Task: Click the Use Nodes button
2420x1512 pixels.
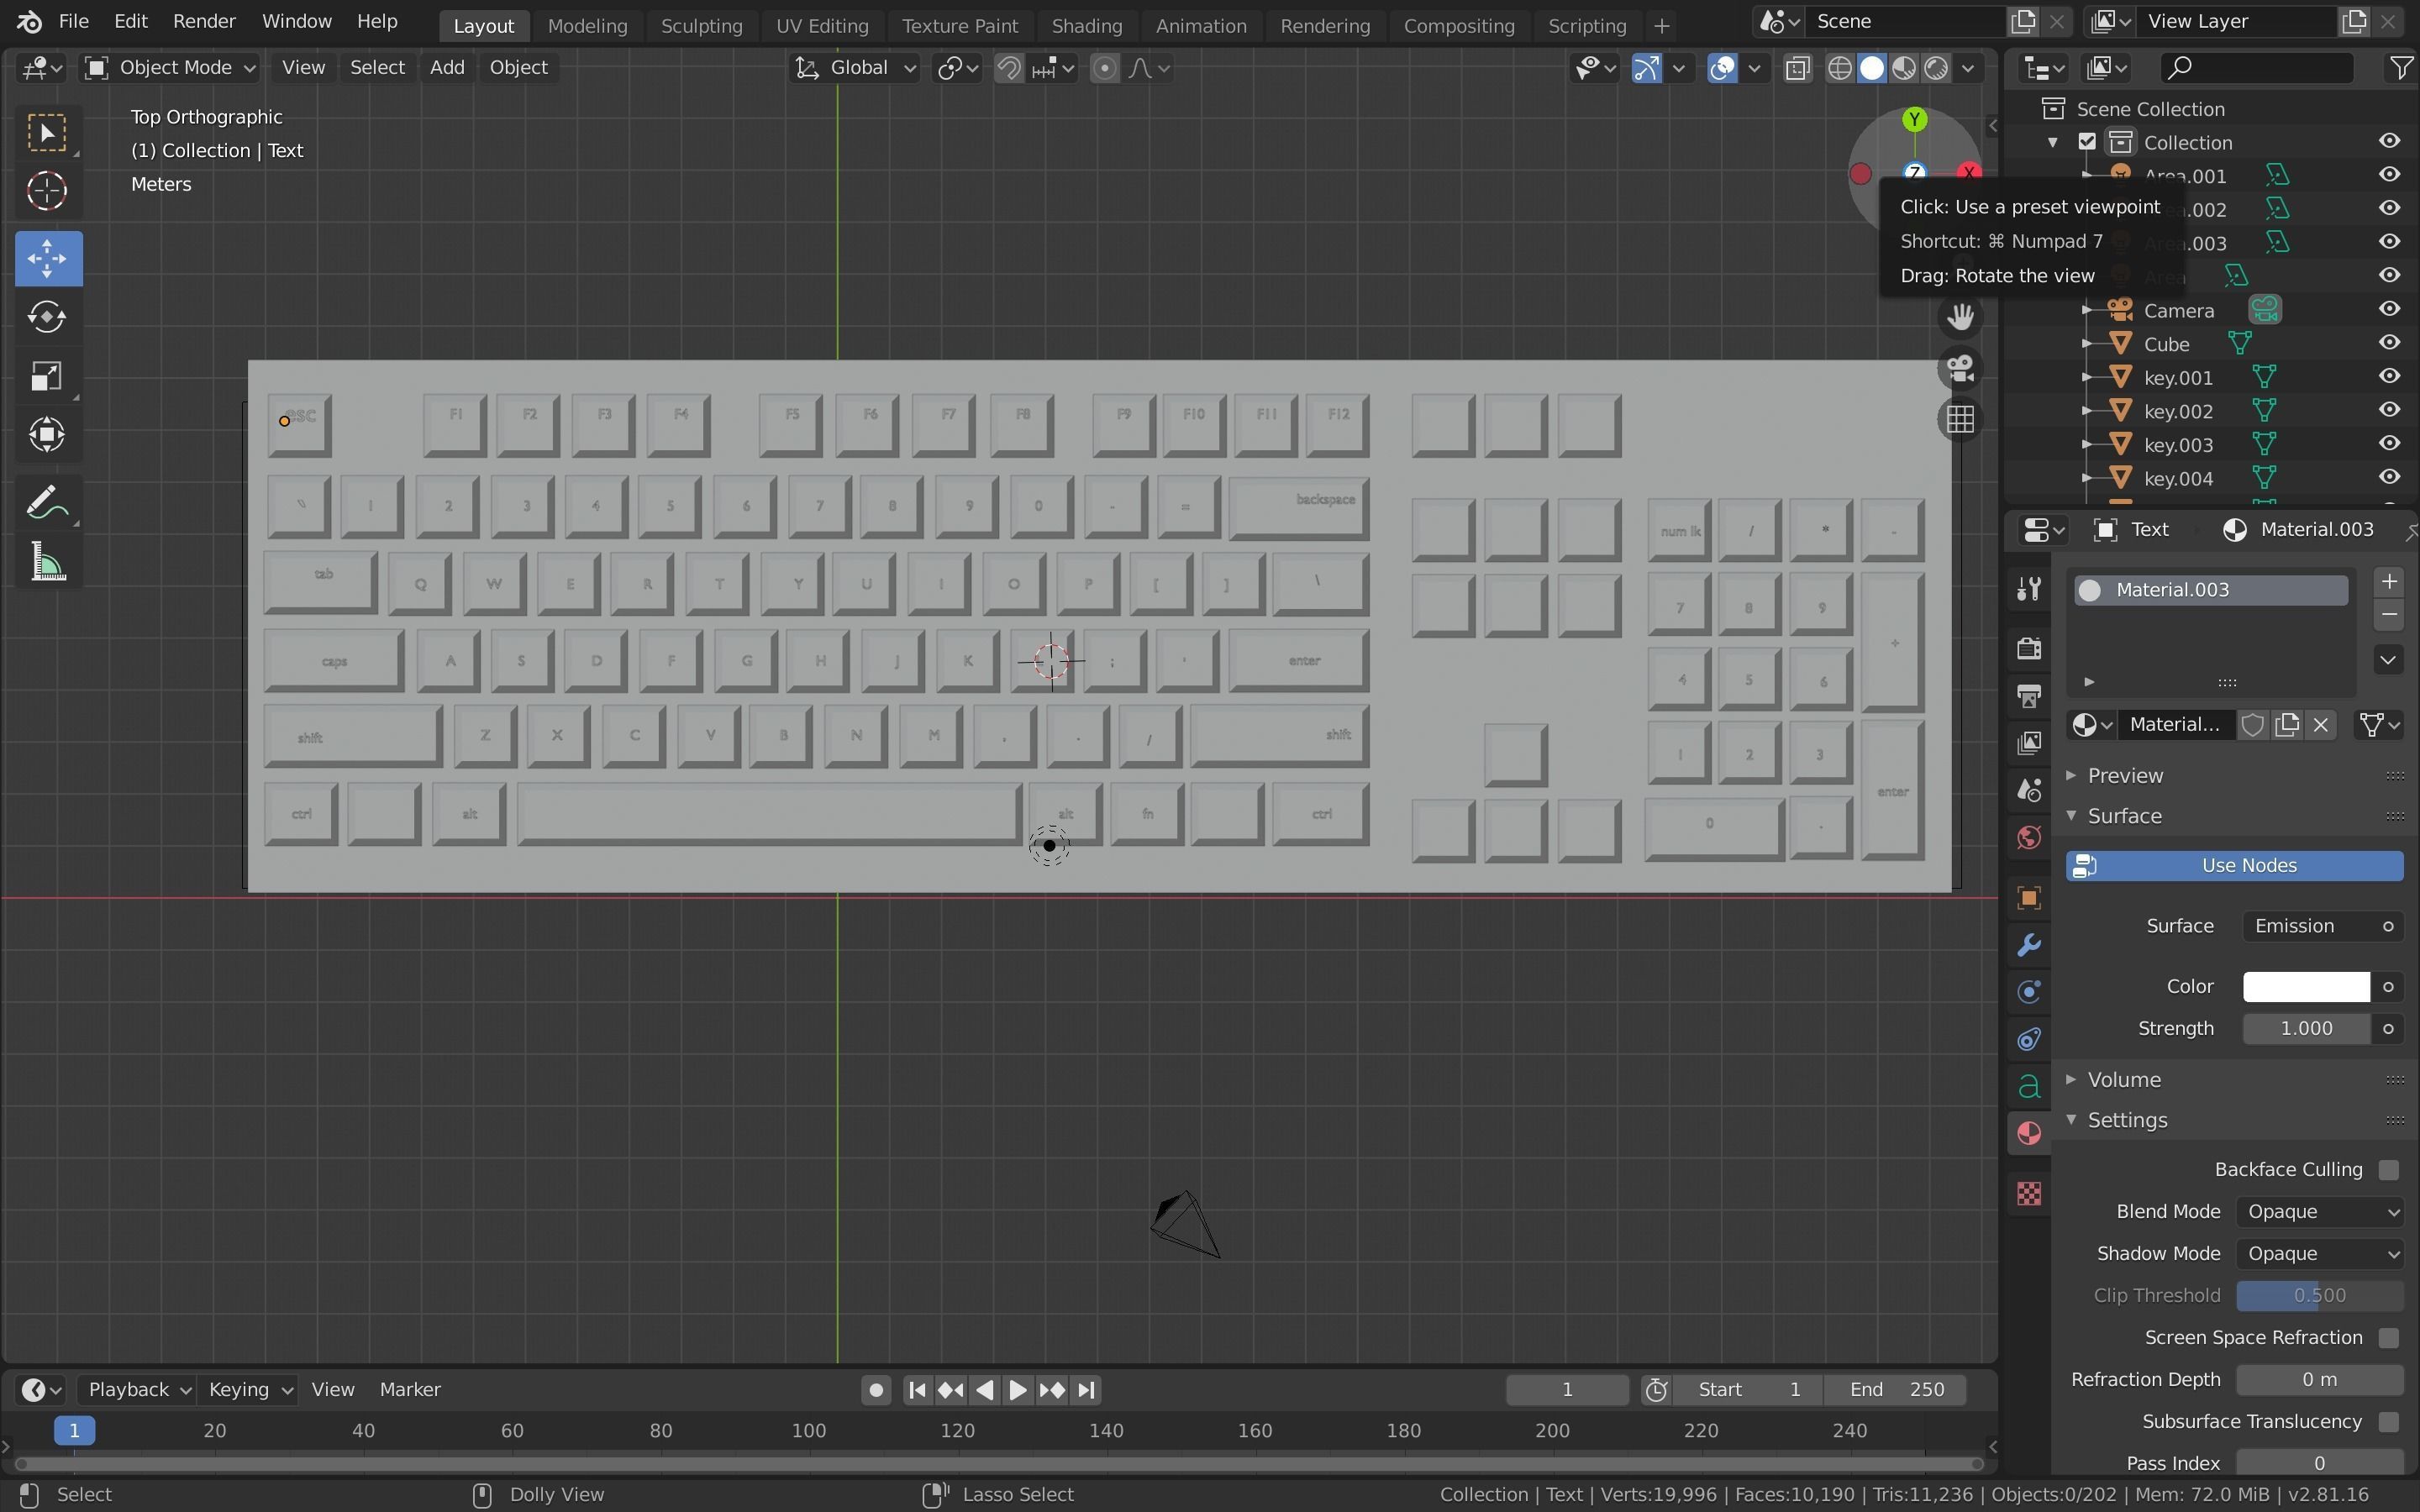Action: coord(2235,866)
